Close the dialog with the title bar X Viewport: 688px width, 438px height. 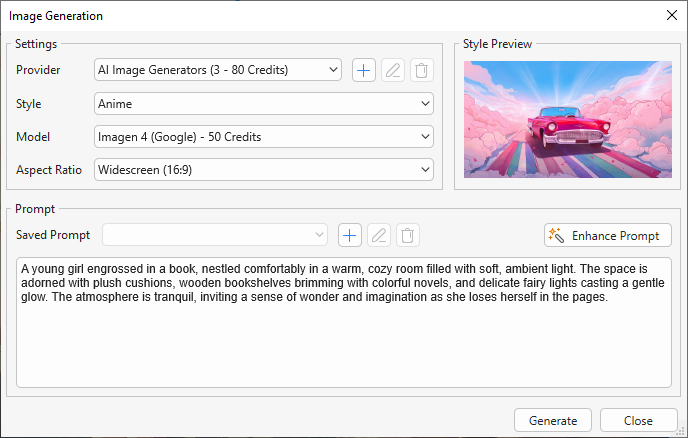670,16
